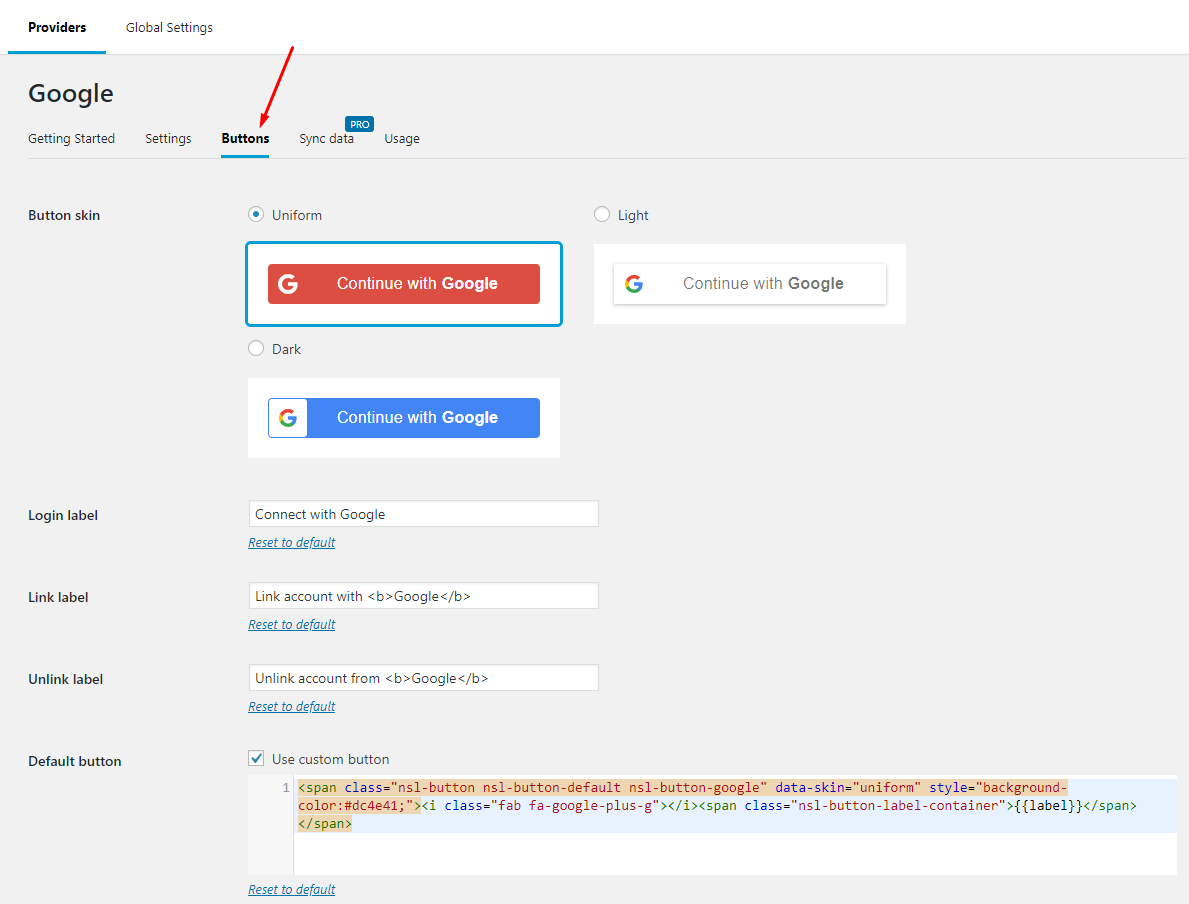Select the Buttons tab
The image size is (1189, 904).
245,139
